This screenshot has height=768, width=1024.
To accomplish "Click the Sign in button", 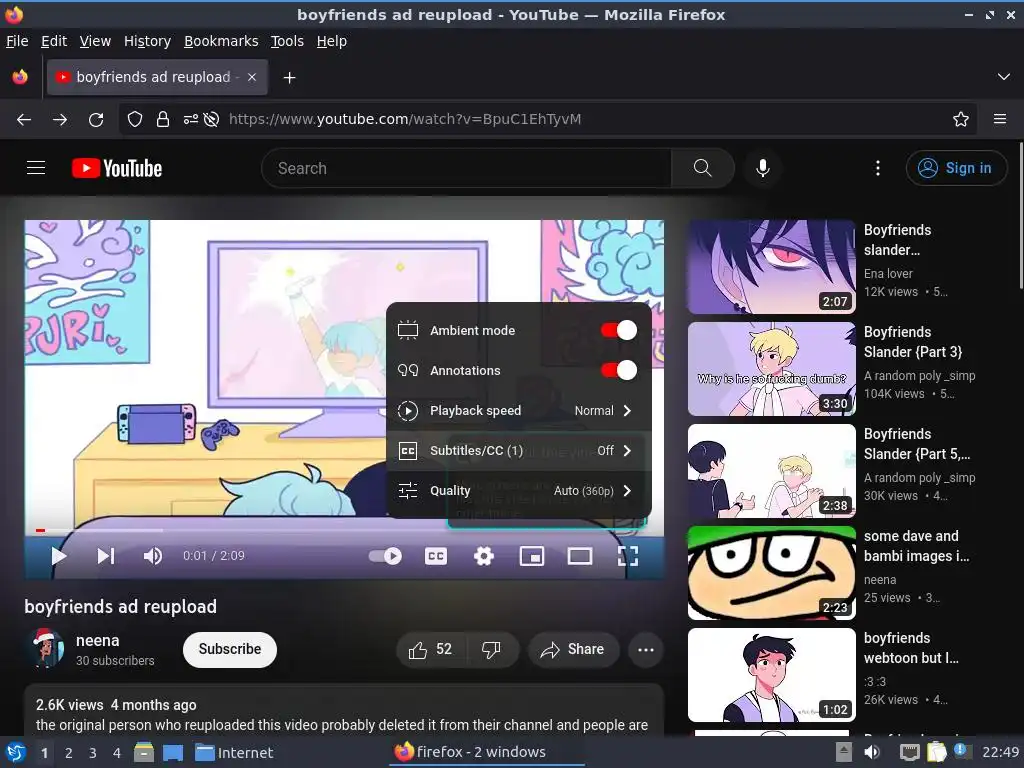I will point(955,168).
